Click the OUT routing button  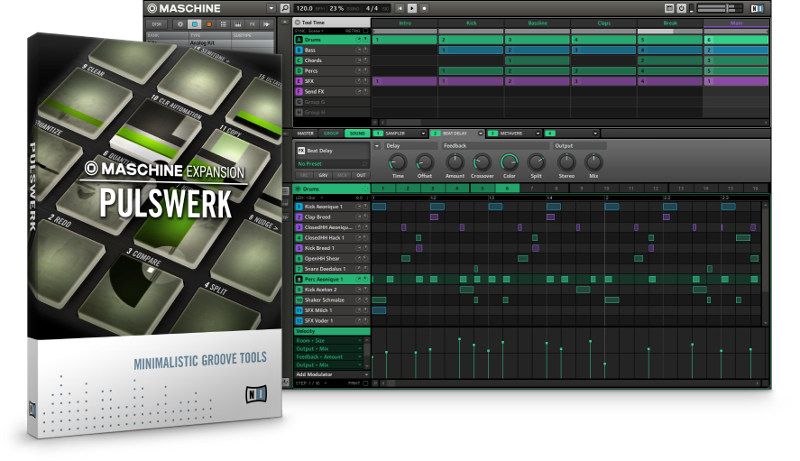tap(361, 175)
